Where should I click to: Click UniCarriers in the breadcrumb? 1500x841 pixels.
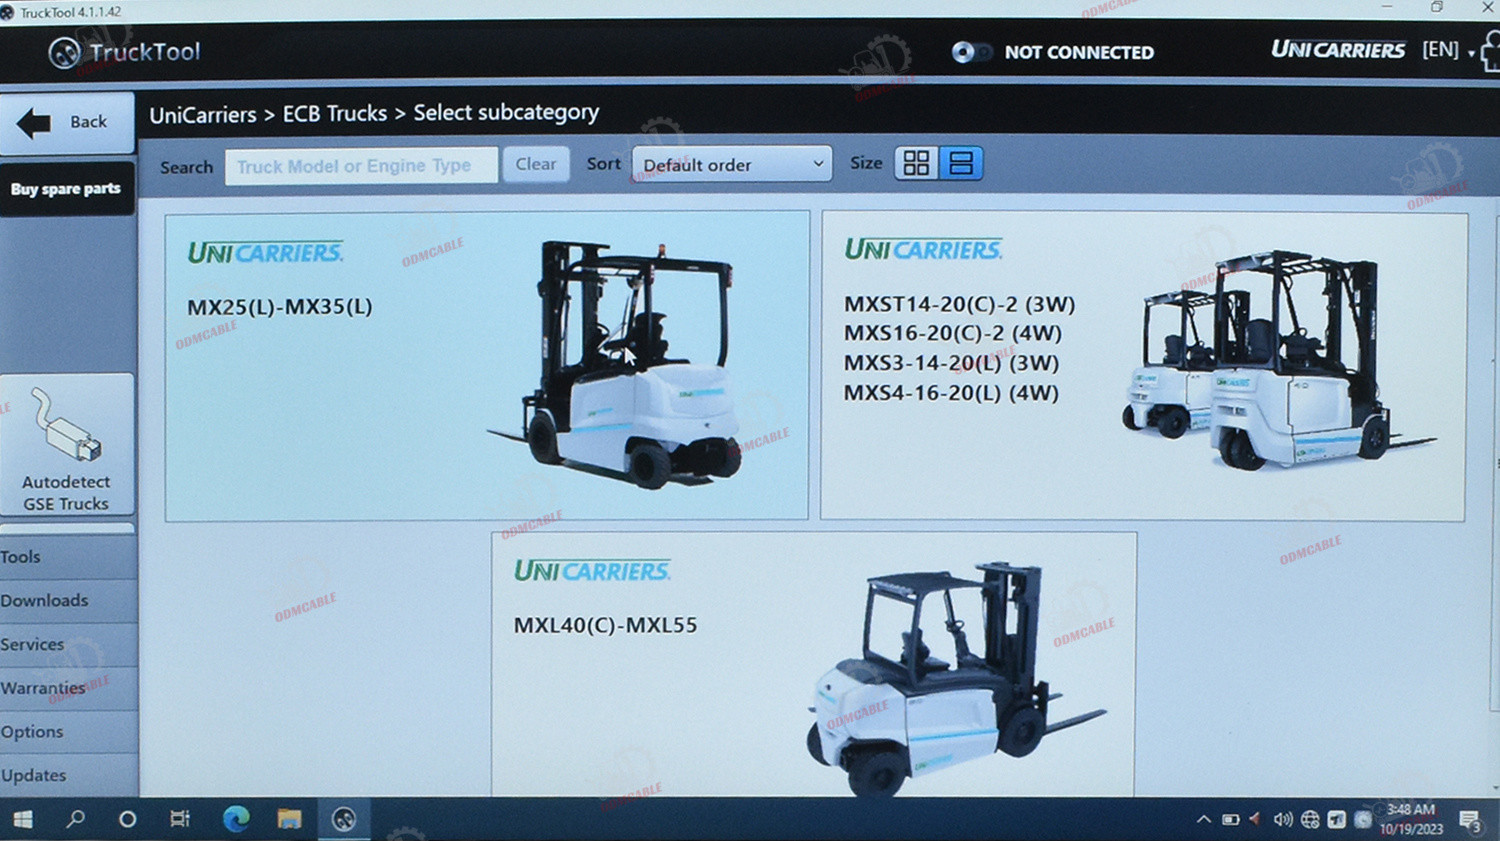click(x=203, y=115)
